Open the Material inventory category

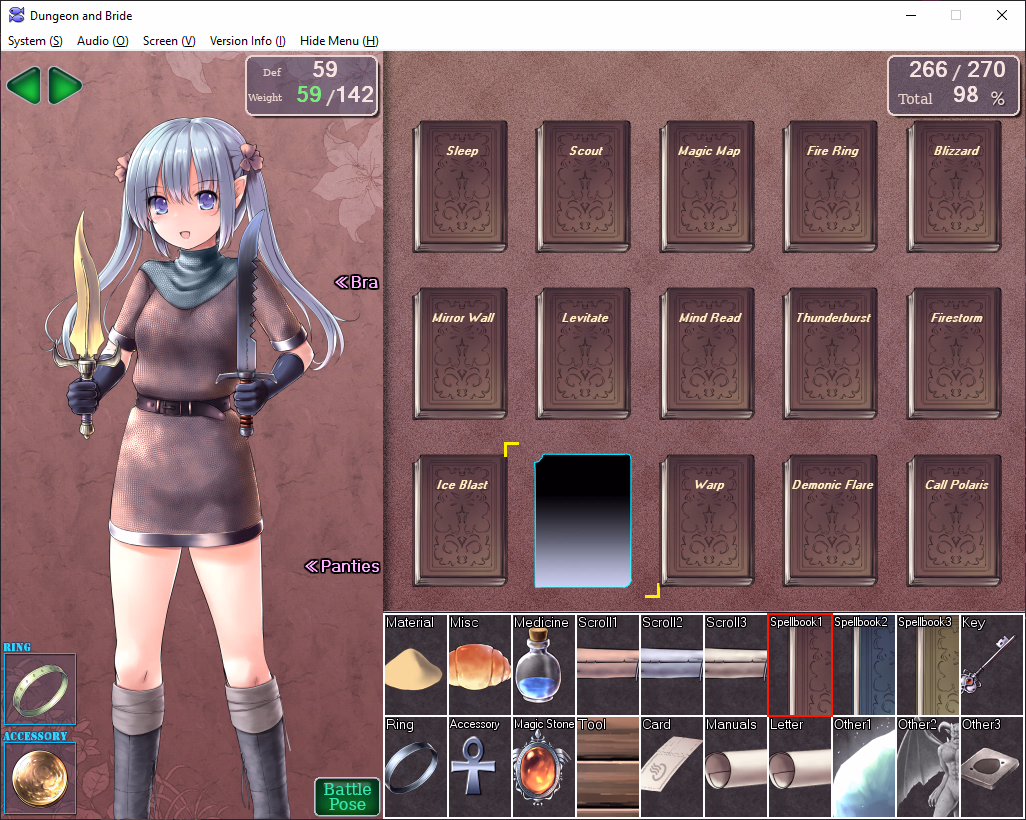[415, 665]
